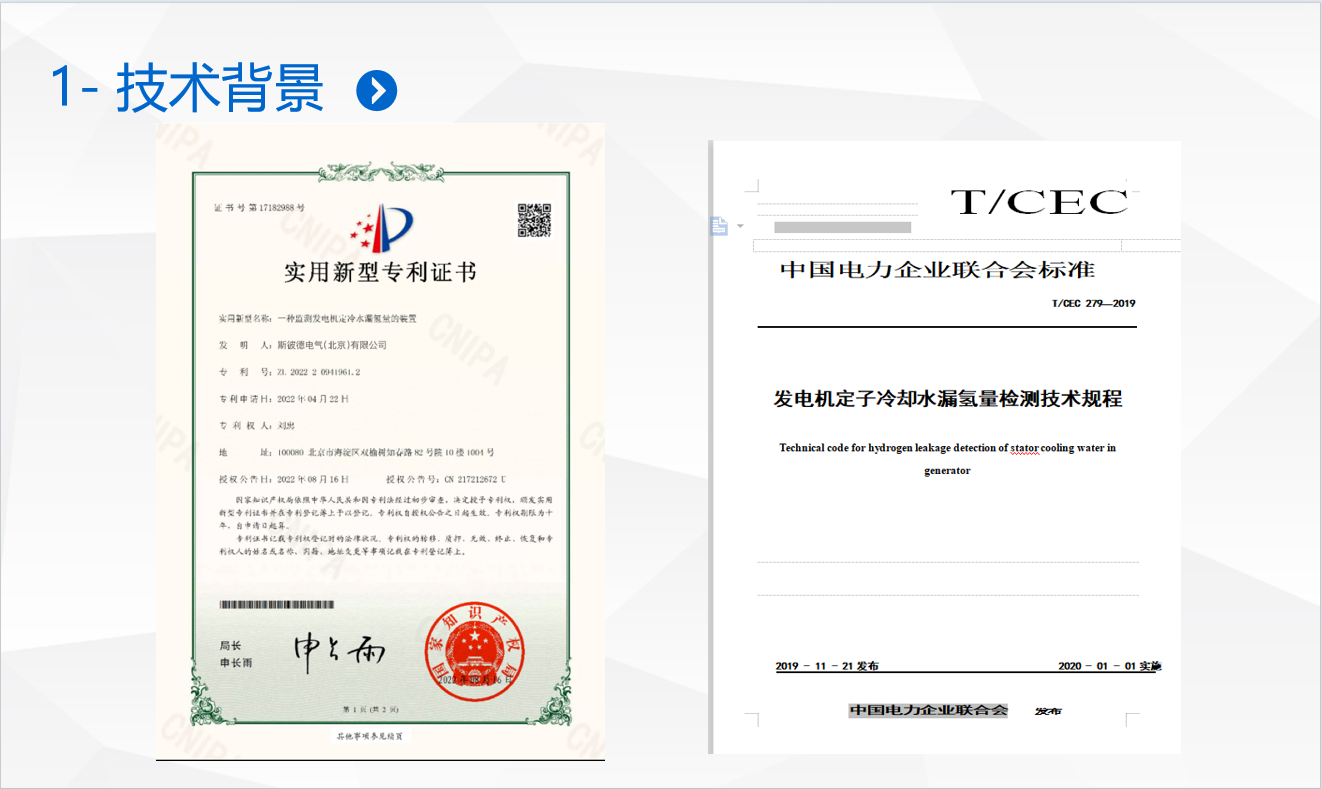
Task: Click the 发电机定子冷却水漏氢量检测技术规程 title
Action: click(x=947, y=399)
